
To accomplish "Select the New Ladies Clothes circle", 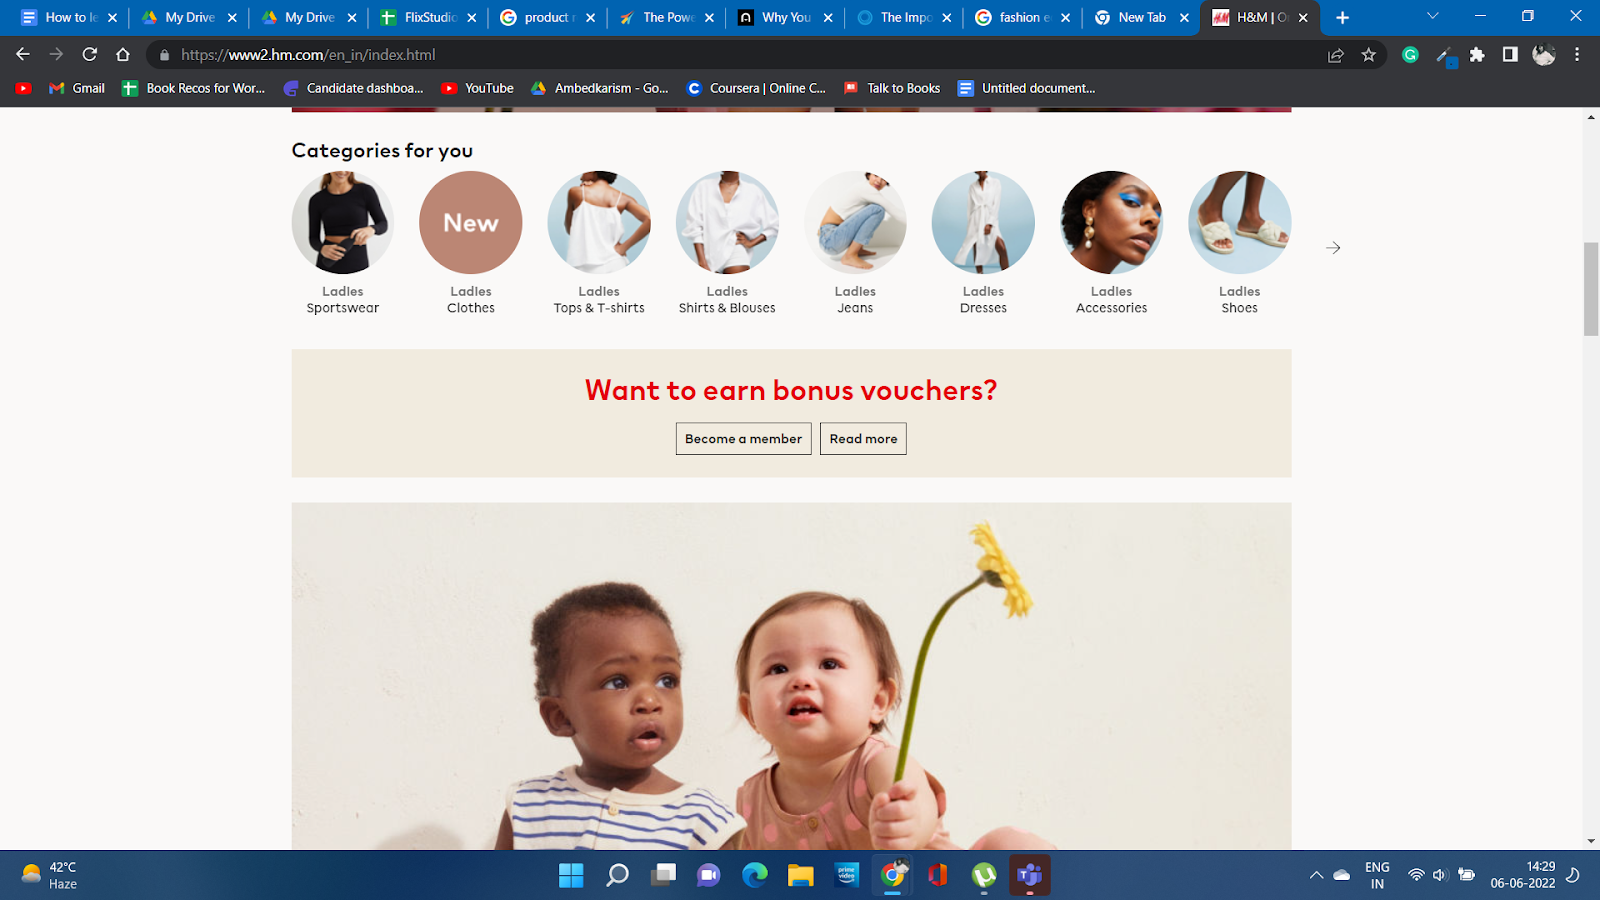I will tap(471, 222).
